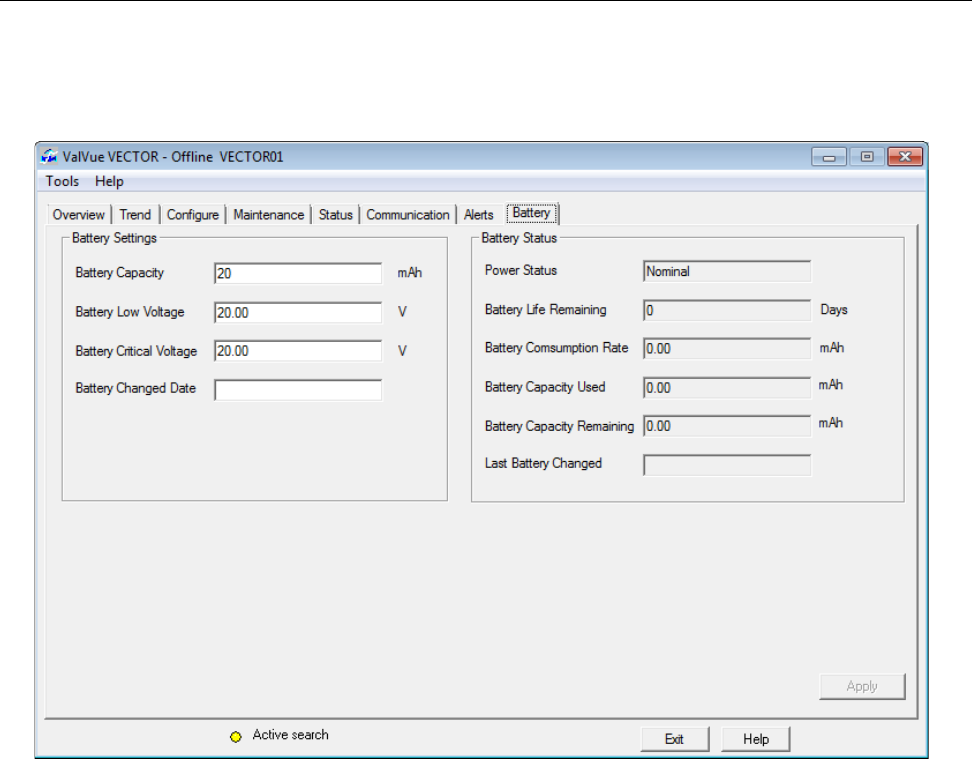Click the Battery Capacity Used field

click(x=727, y=388)
